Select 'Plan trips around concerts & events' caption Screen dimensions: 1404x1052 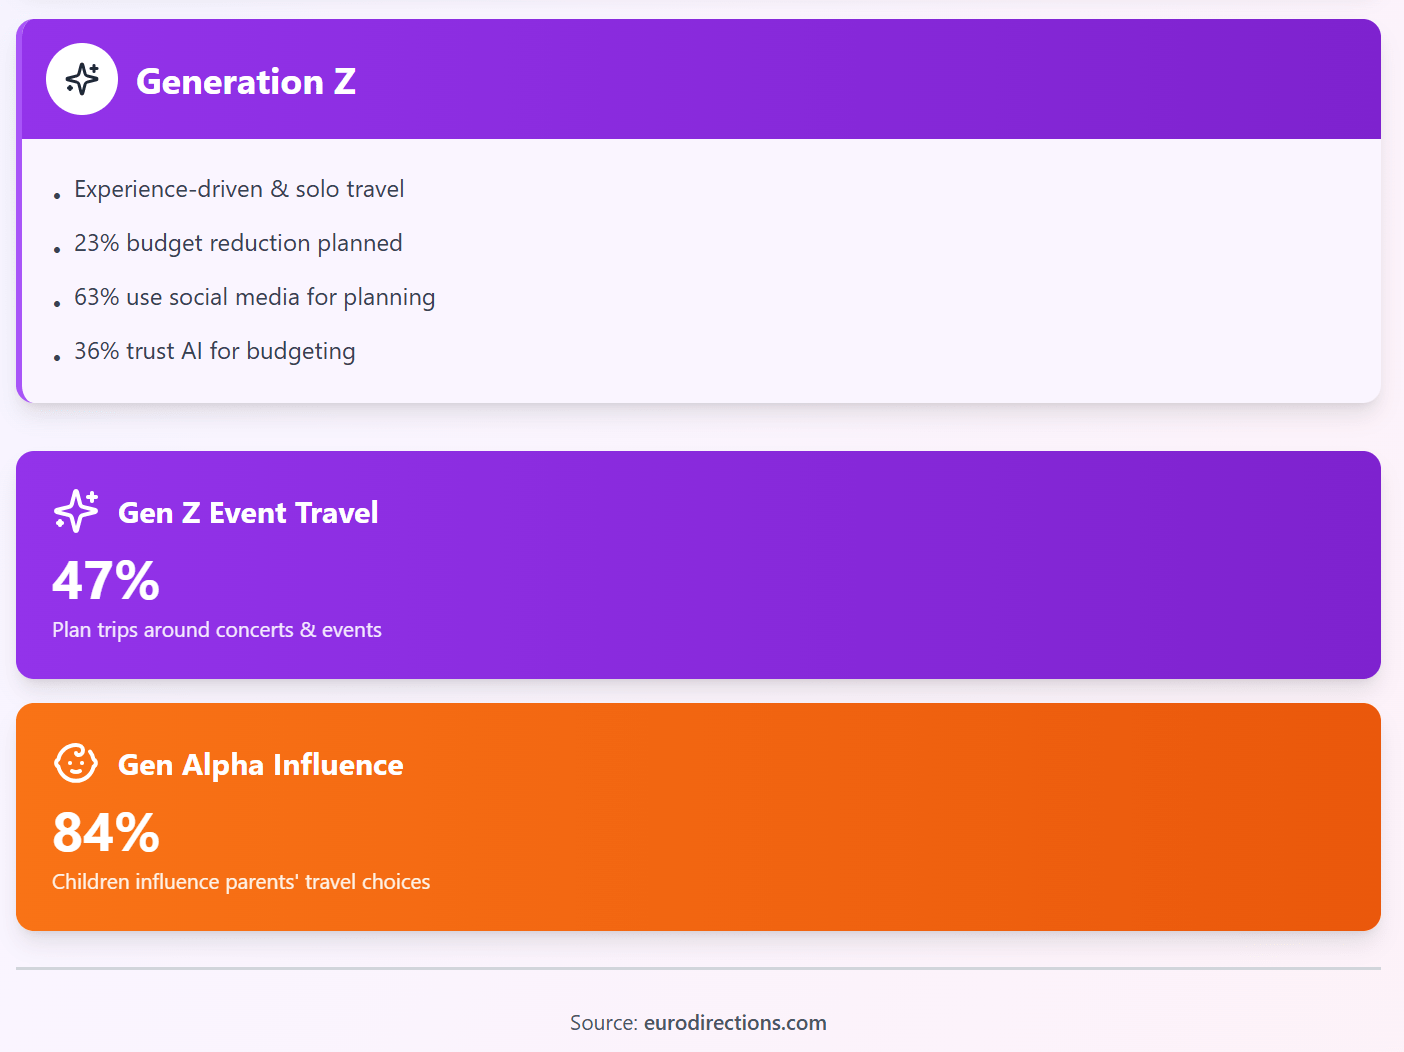[217, 630]
